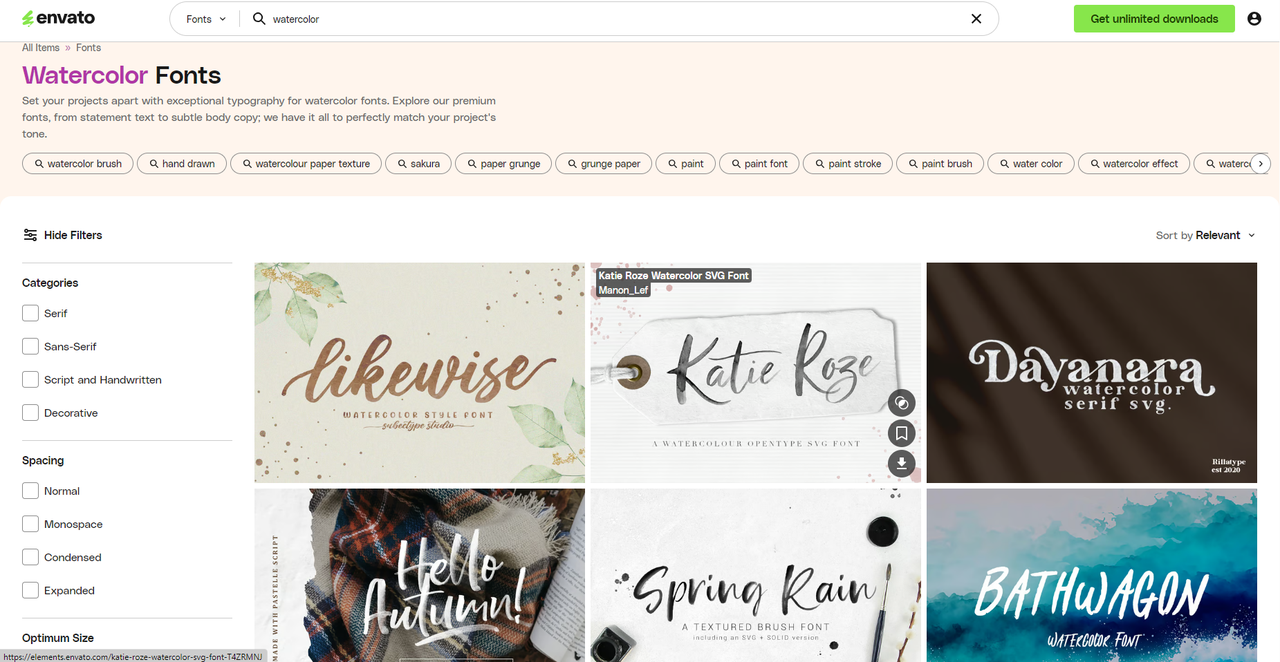Find similar items to Katie Roze
Screen dimensions: 1280x662
901,403
